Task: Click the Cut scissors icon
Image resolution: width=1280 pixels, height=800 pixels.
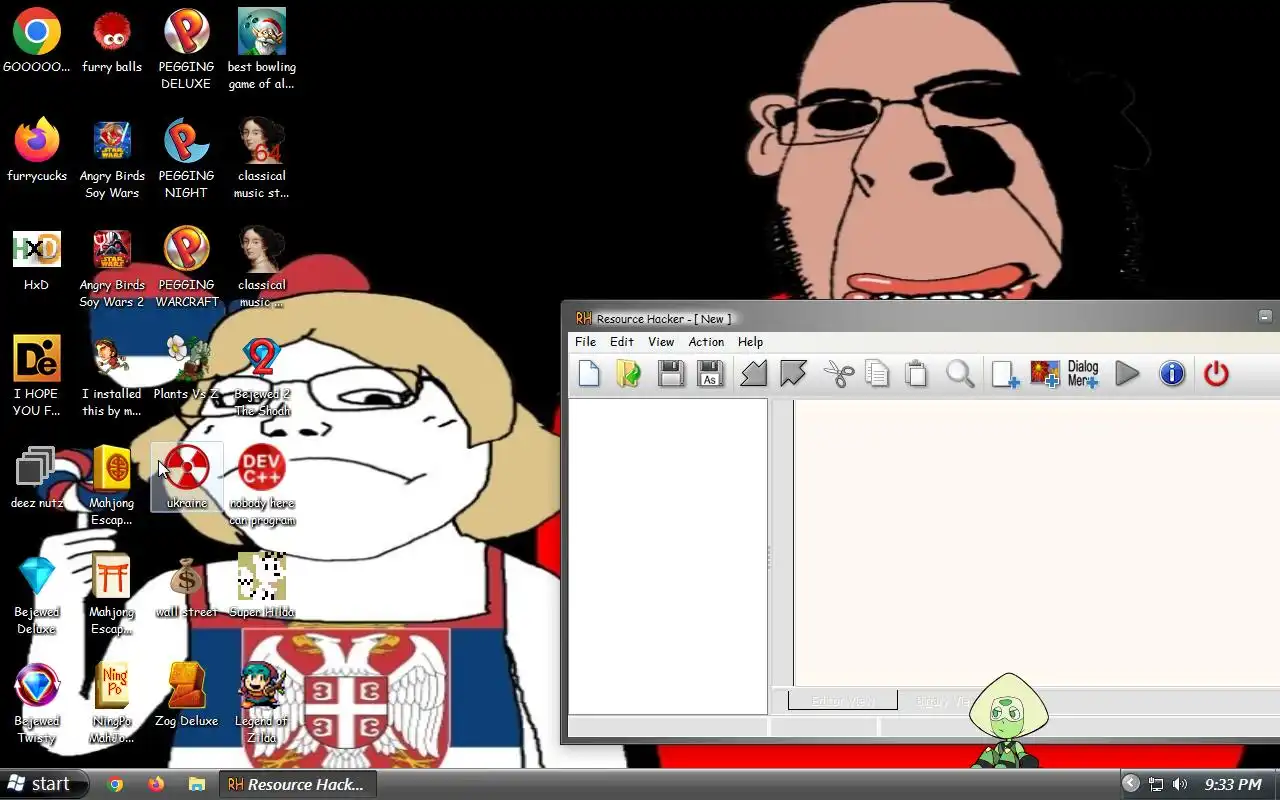Action: pos(838,374)
